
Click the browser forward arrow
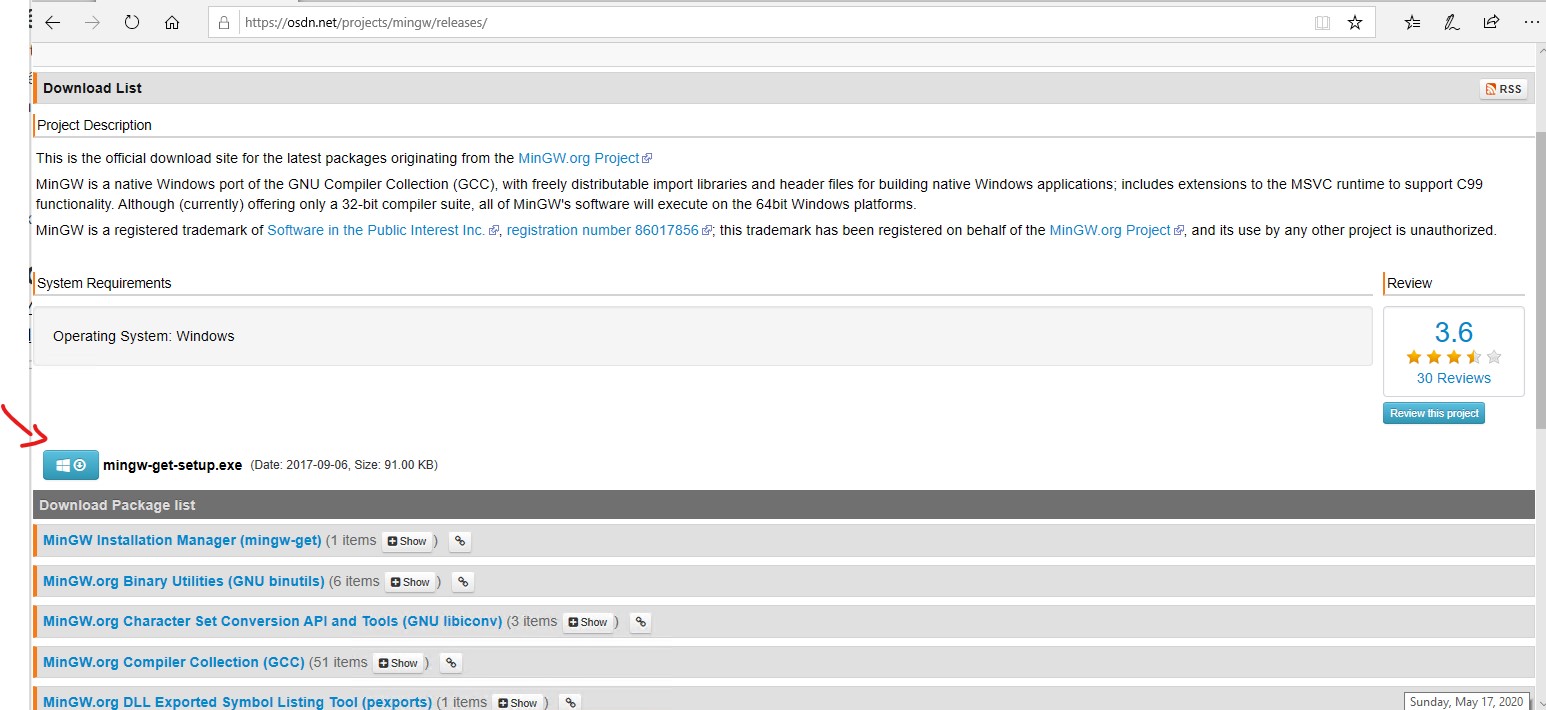click(x=93, y=22)
